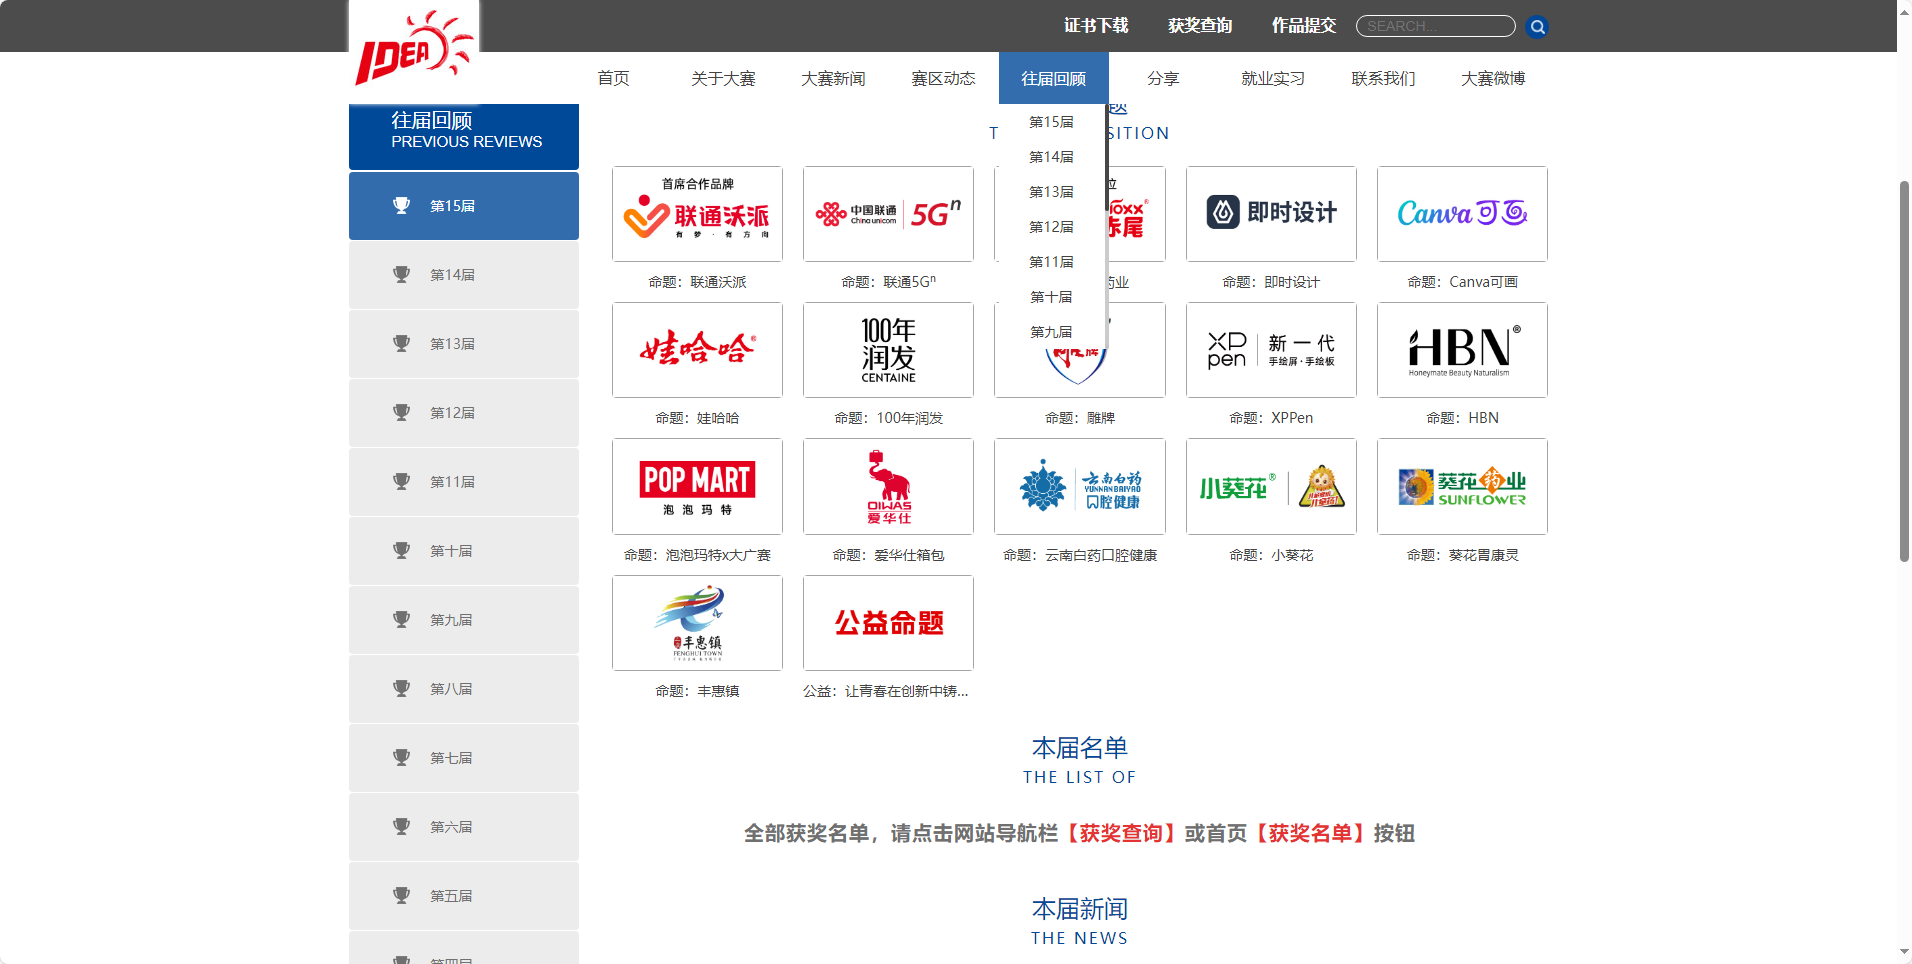Screen dimensions: 1912x964
Task: Open the POP MART logo card
Action: coord(697,486)
